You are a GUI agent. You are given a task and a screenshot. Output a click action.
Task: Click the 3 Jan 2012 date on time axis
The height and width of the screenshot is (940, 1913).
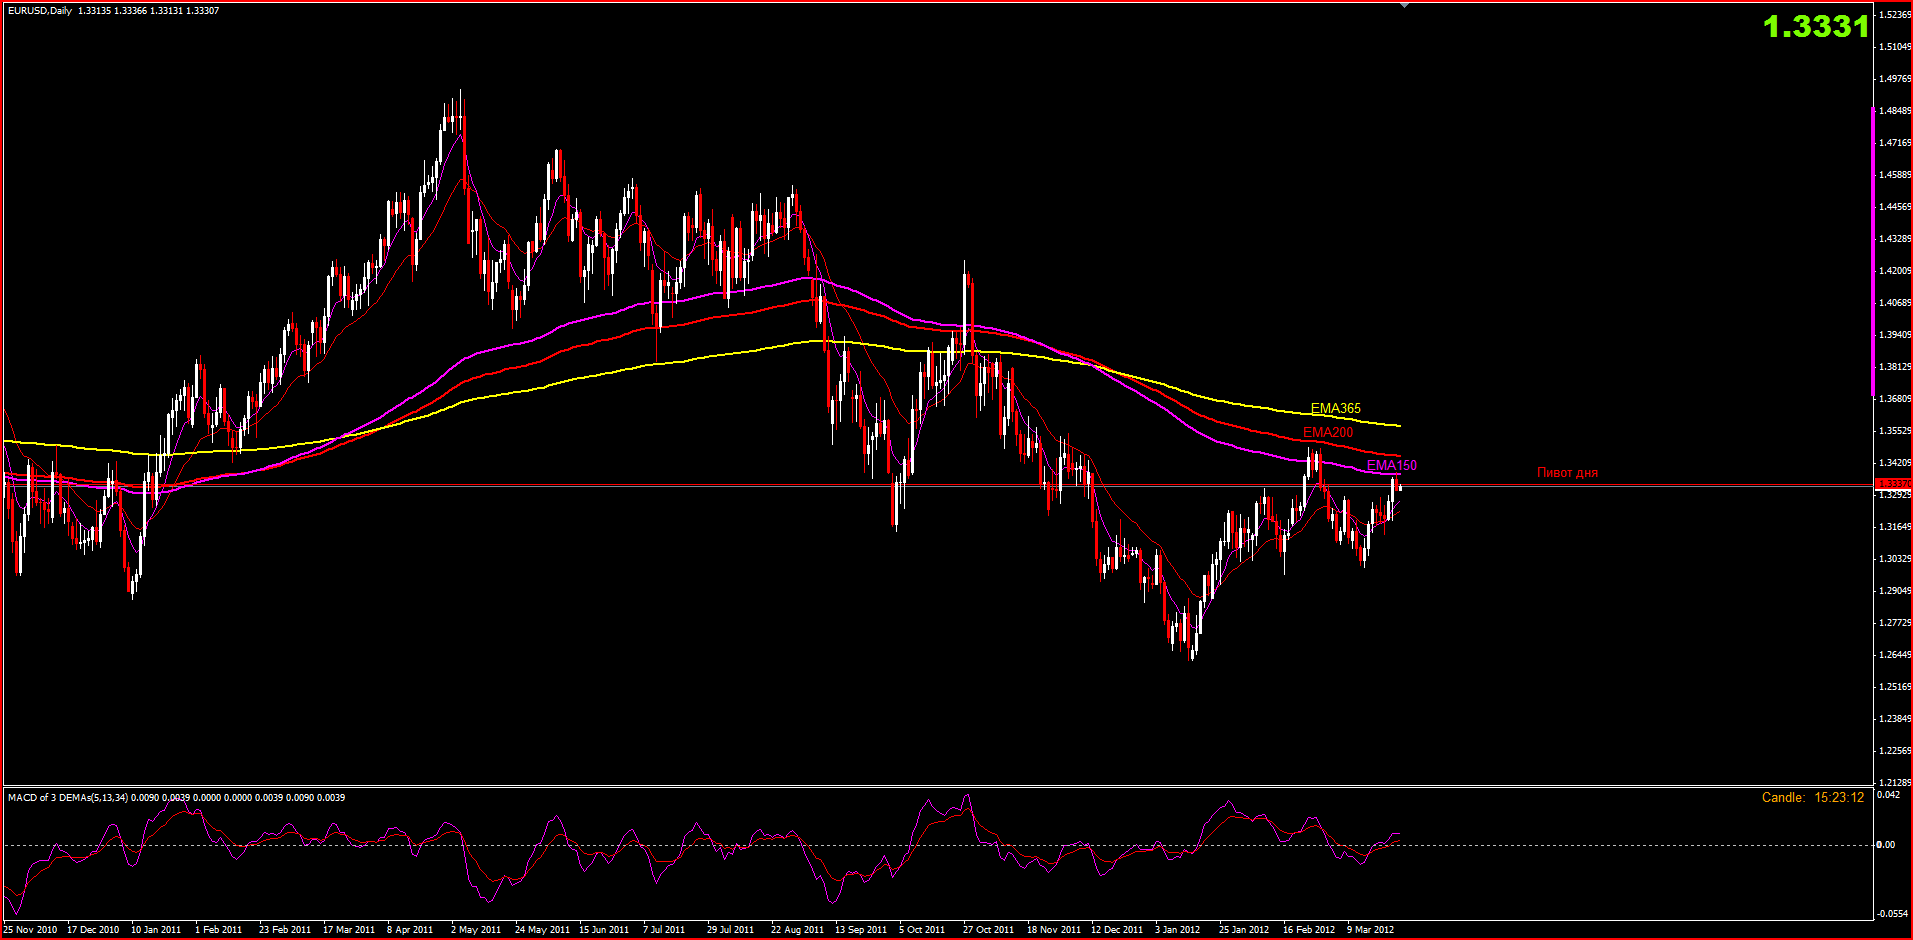click(1177, 930)
